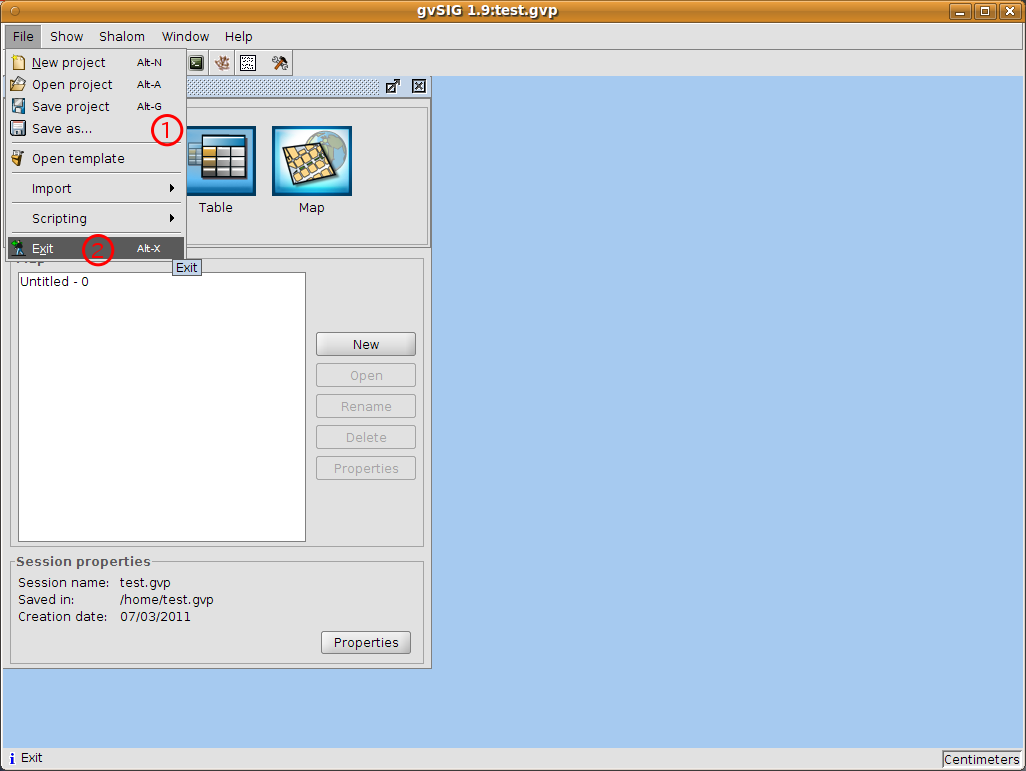Viewport: 1026px width, 771px height.
Task: Maximize the Project Manager panel
Action: (393, 86)
